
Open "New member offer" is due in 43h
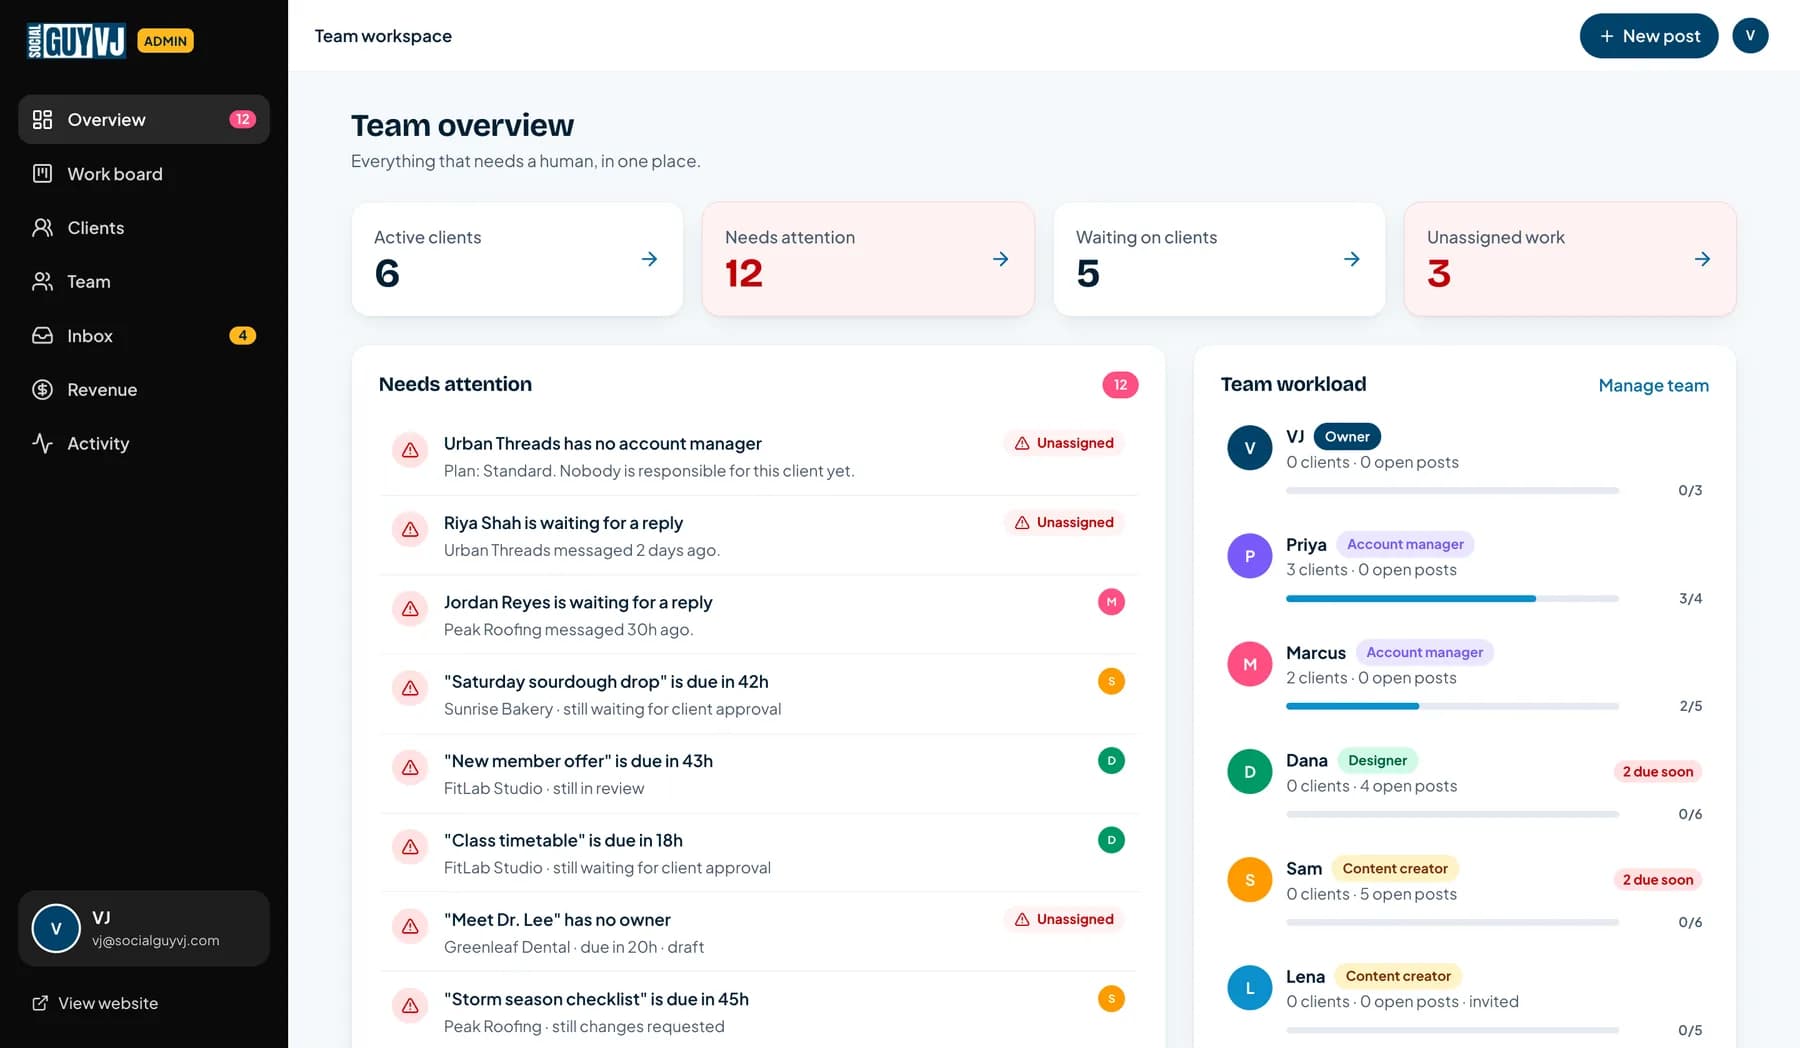coord(758,774)
